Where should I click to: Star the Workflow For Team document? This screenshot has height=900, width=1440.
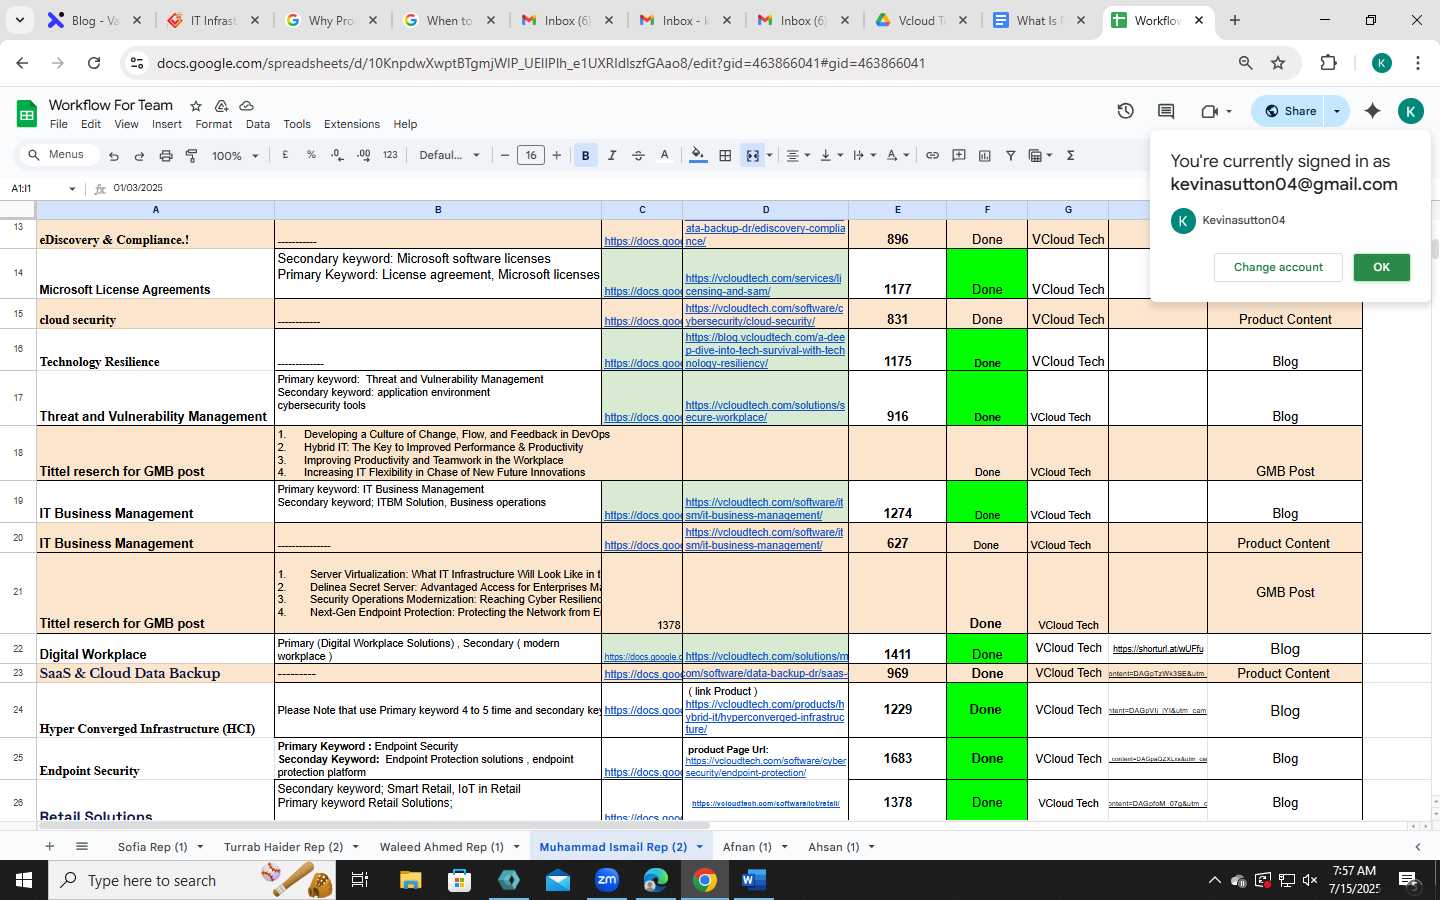196,105
